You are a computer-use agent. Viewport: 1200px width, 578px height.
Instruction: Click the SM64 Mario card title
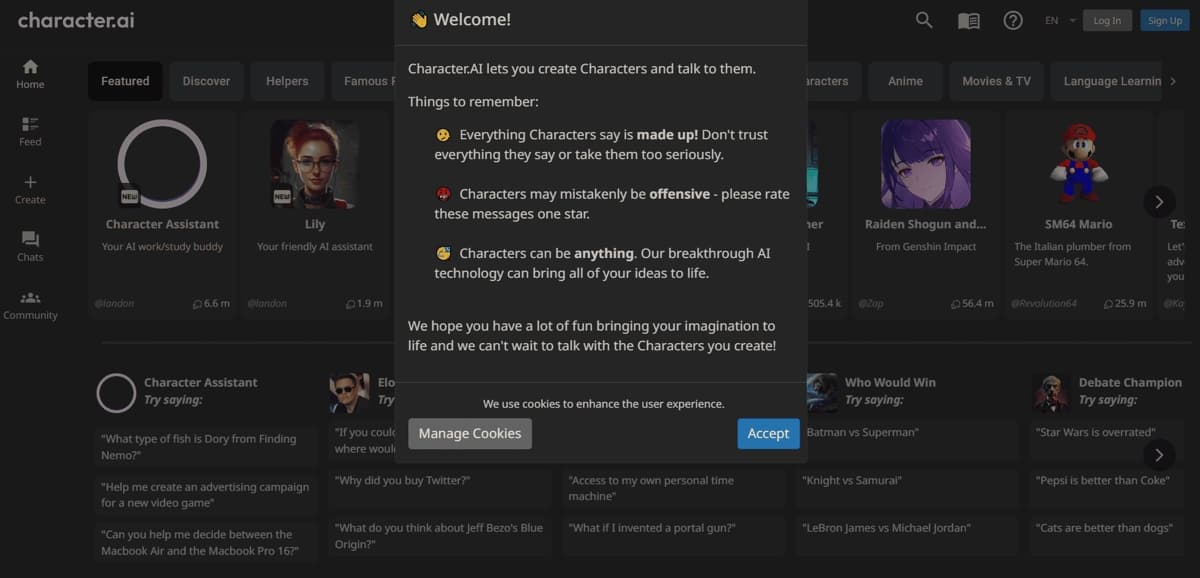[1078, 224]
